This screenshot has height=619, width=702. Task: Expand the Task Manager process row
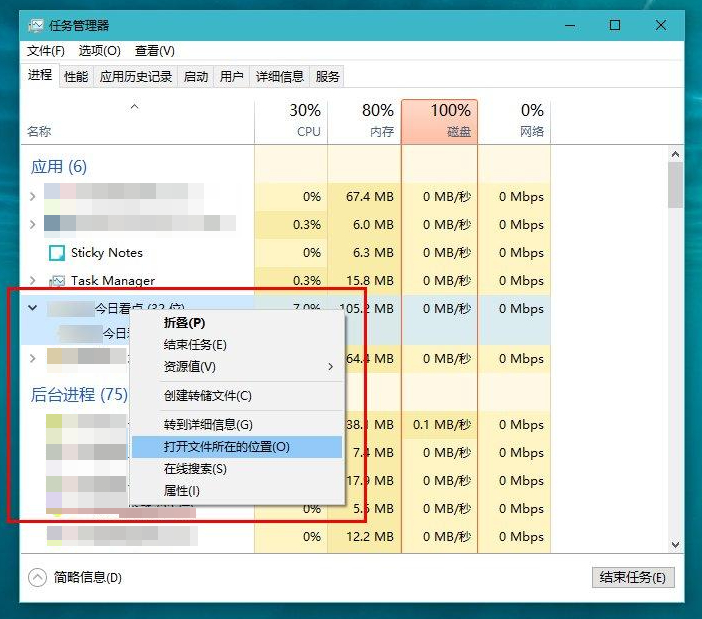pos(33,281)
